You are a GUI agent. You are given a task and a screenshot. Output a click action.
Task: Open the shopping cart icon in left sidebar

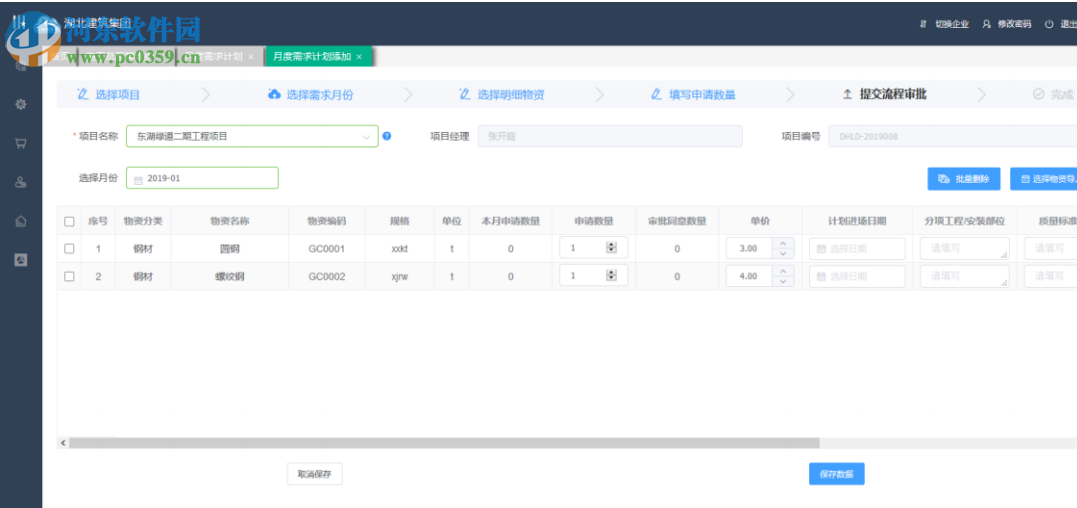pos(21,144)
